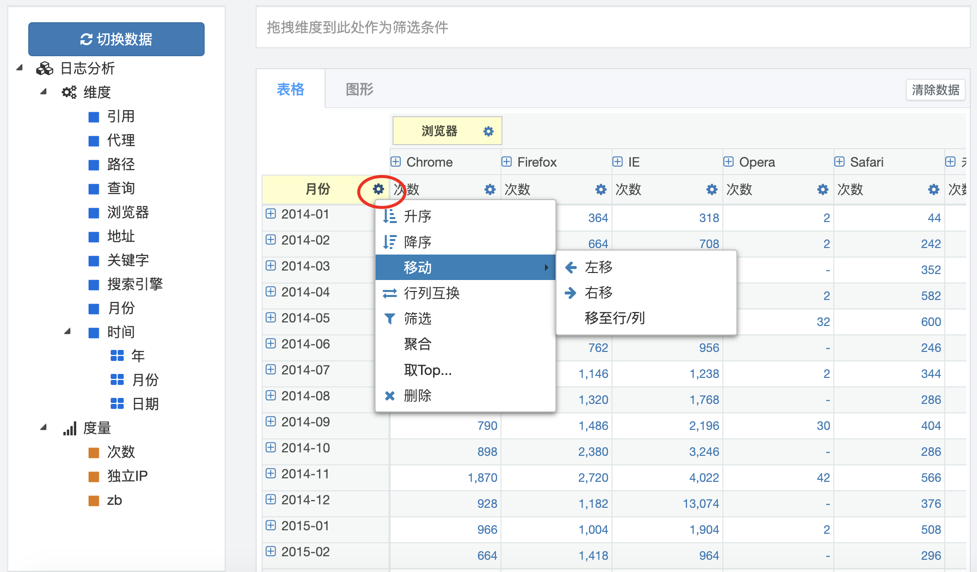The width and height of the screenshot is (977, 572).
Task: Click the gear icon in Safari 次数 column
Action: [933, 190]
